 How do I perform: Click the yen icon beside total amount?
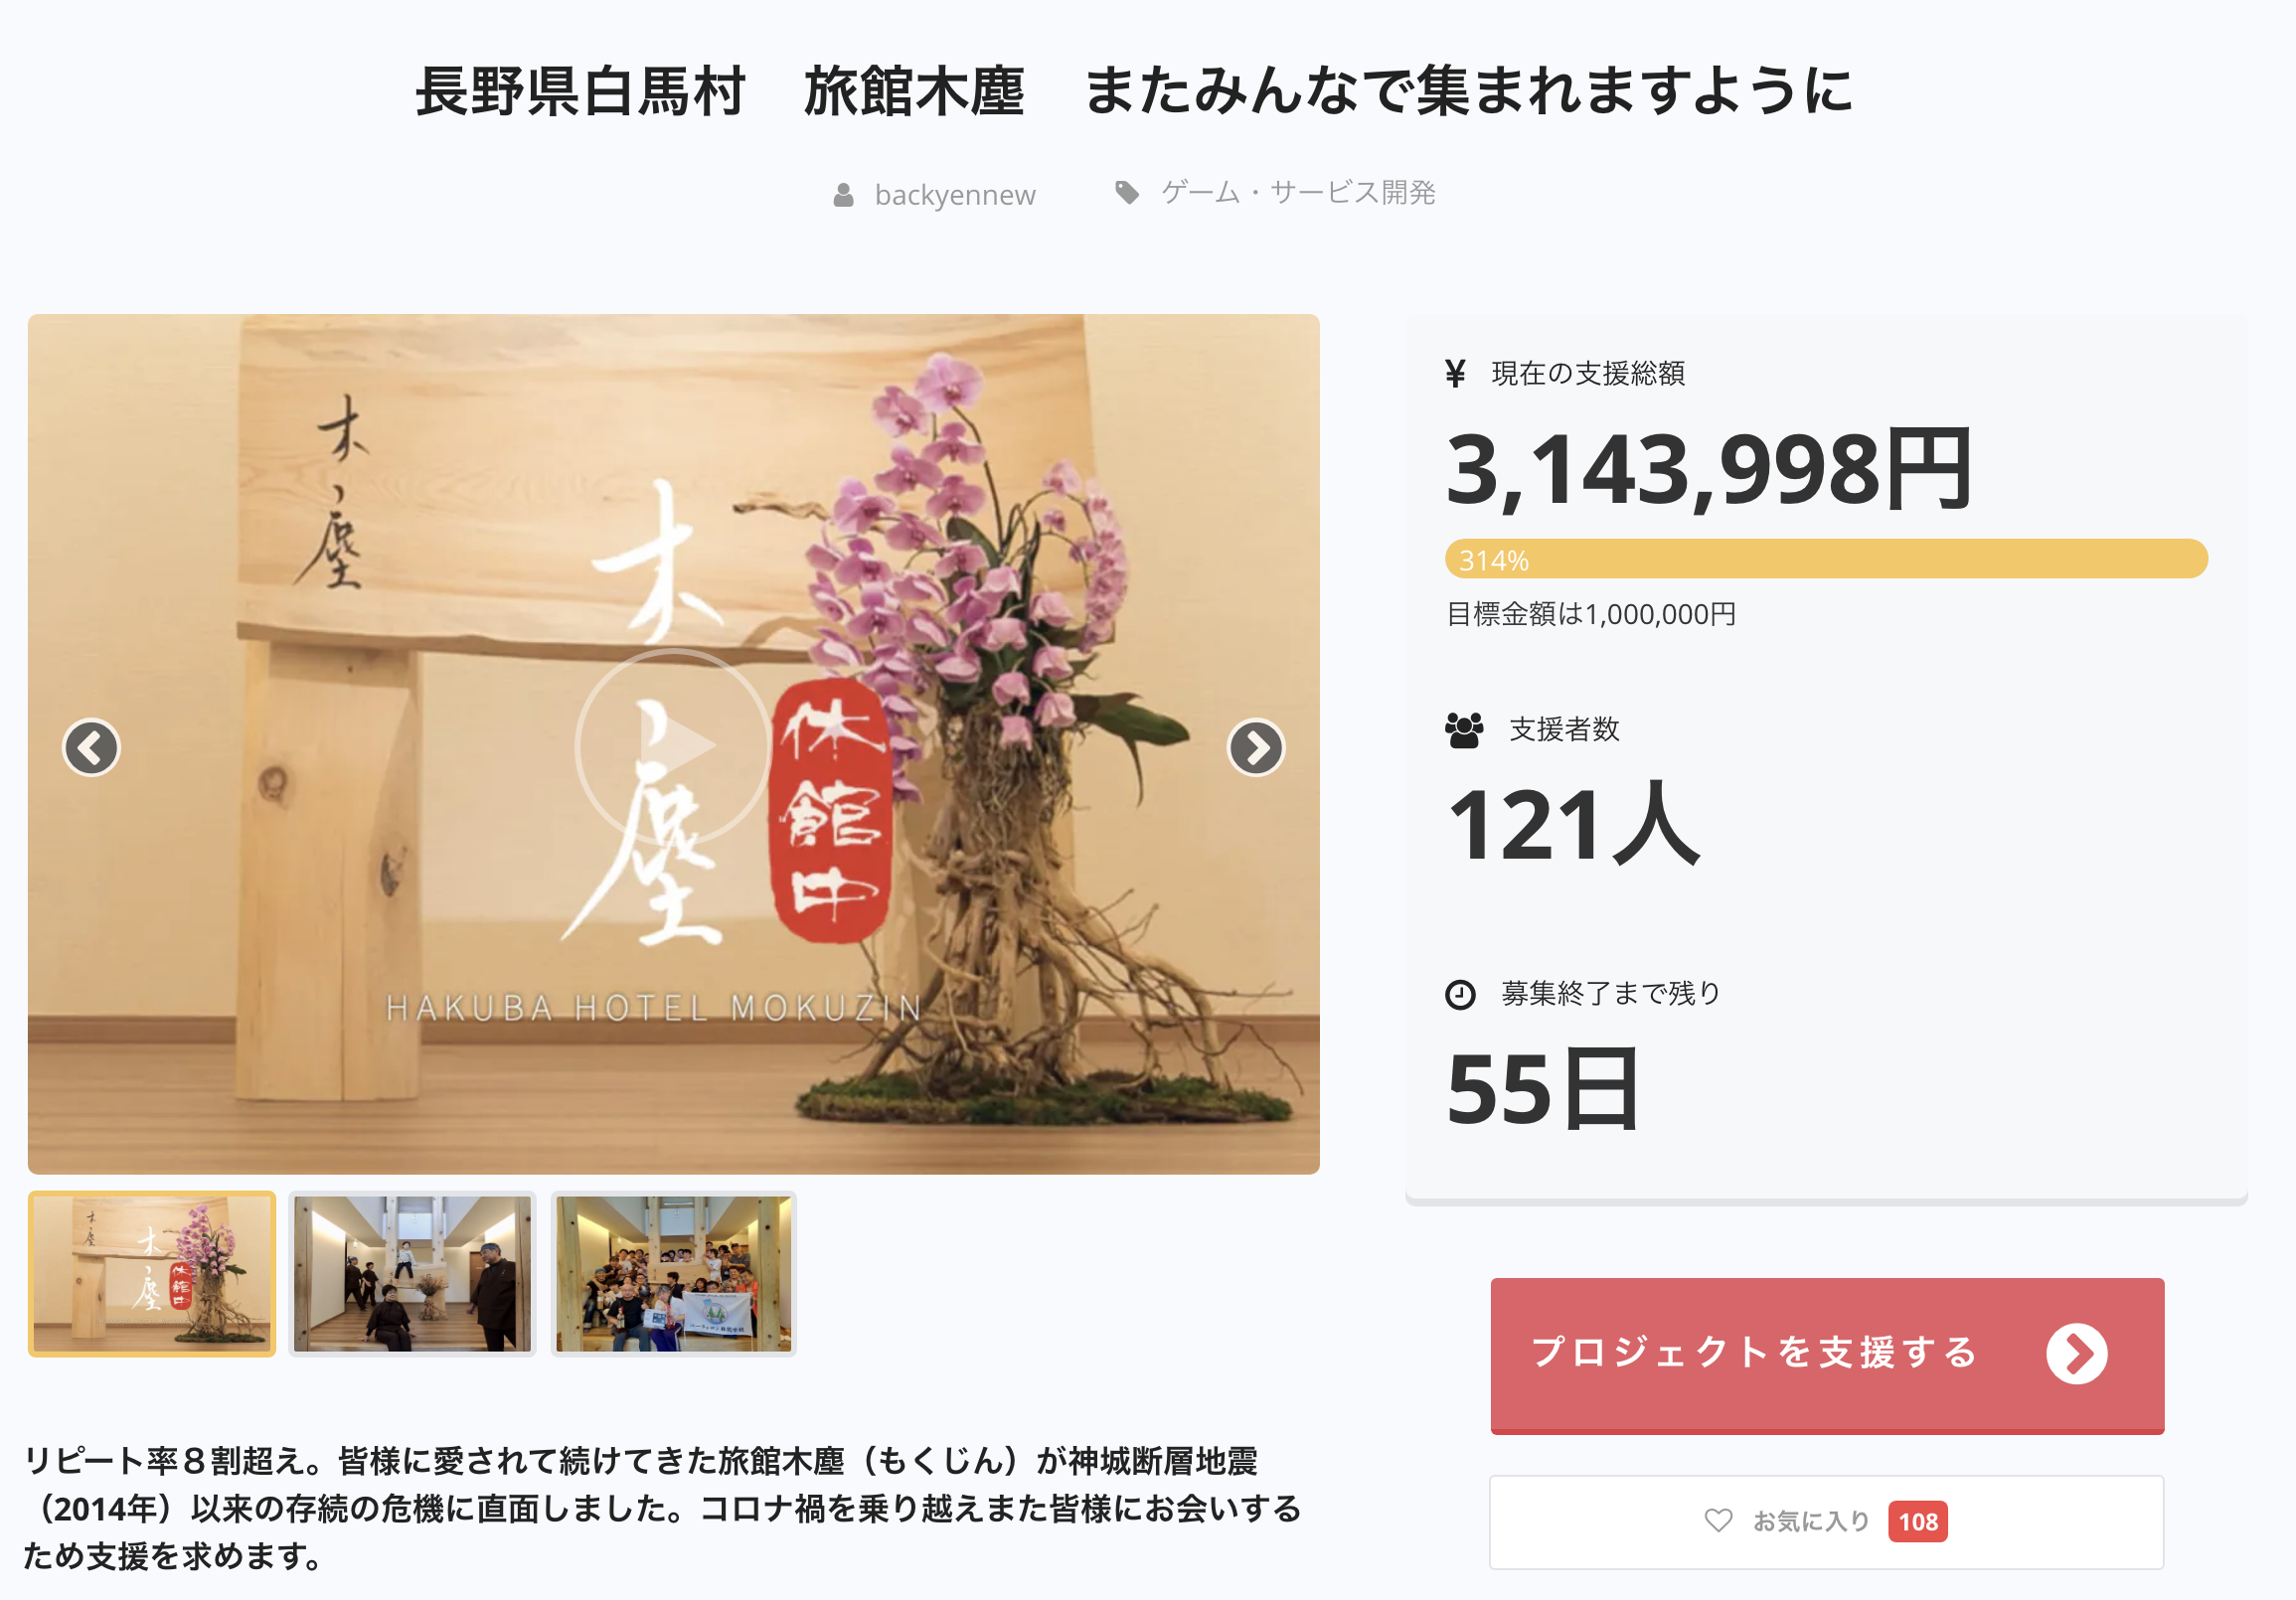[1455, 374]
